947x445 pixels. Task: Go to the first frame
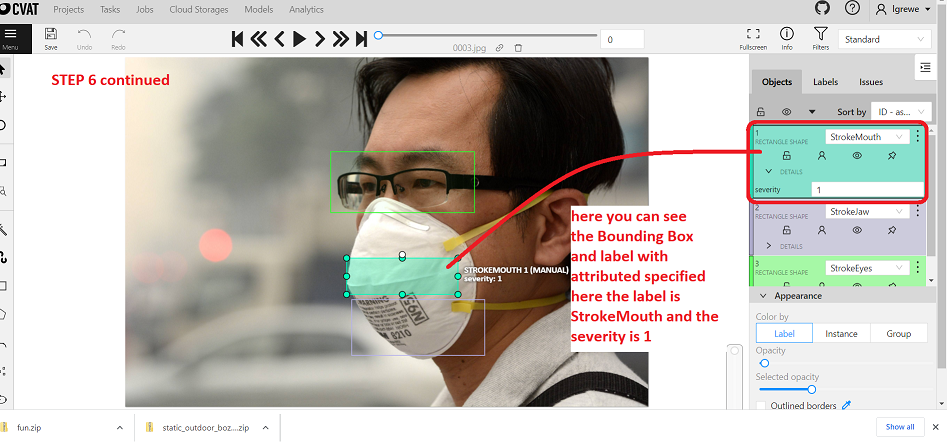coord(238,39)
